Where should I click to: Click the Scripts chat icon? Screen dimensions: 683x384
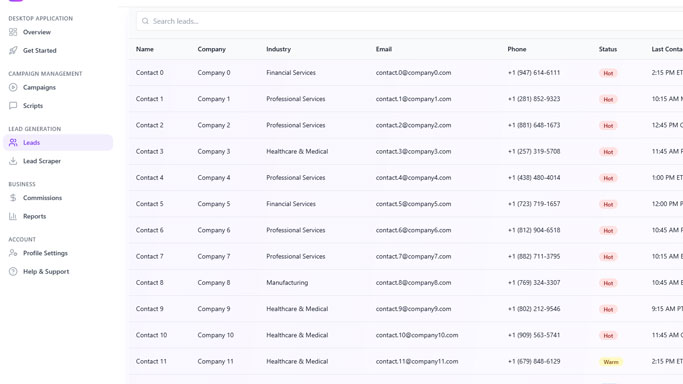click(x=13, y=106)
